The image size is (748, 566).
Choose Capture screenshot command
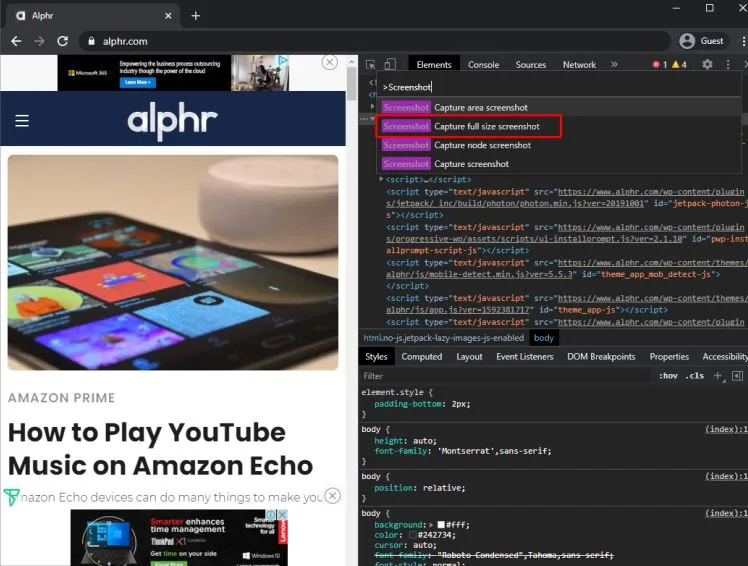pos(559,164)
